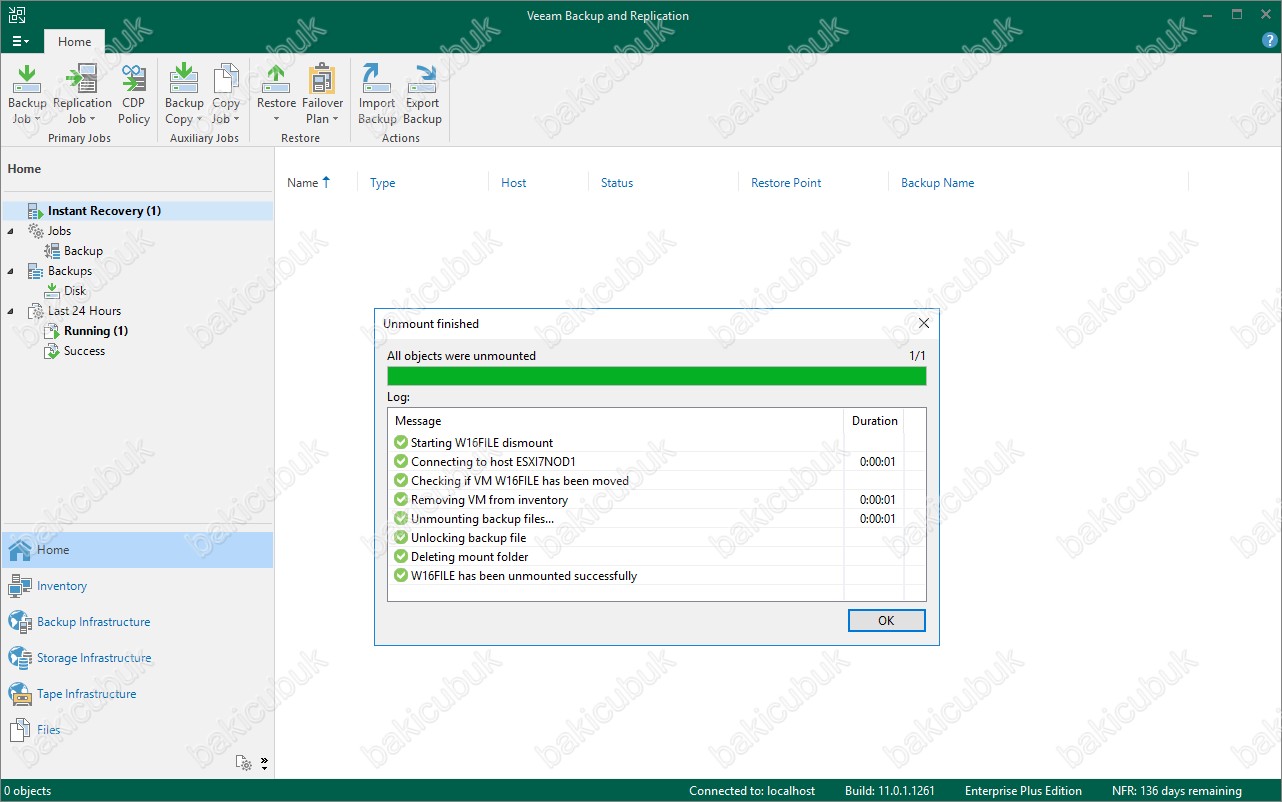Select 'Unlocking backup file' log entry
The height and width of the screenshot is (802, 1282).
pos(656,538)
